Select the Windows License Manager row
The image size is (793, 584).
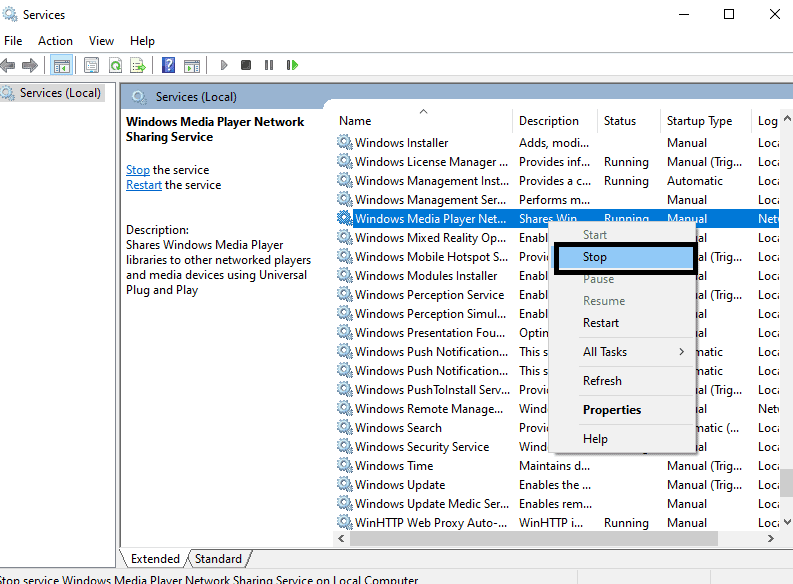[557, 162]
